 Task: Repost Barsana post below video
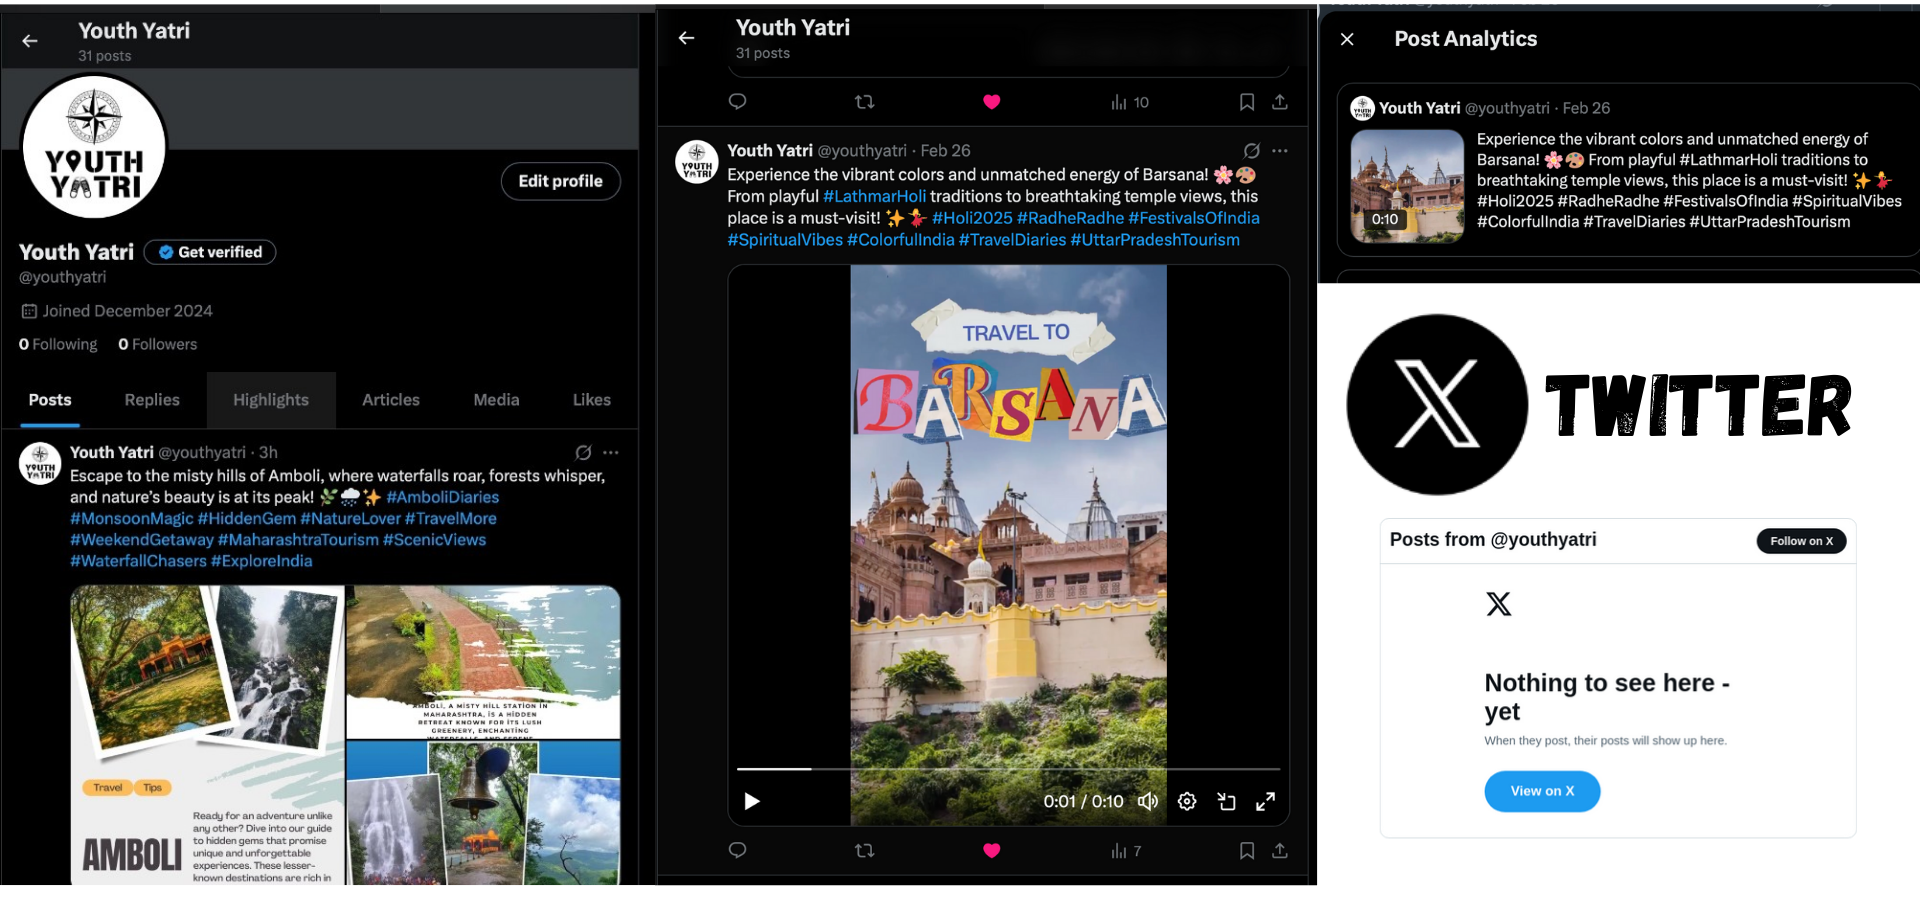(x=865, y=851)
